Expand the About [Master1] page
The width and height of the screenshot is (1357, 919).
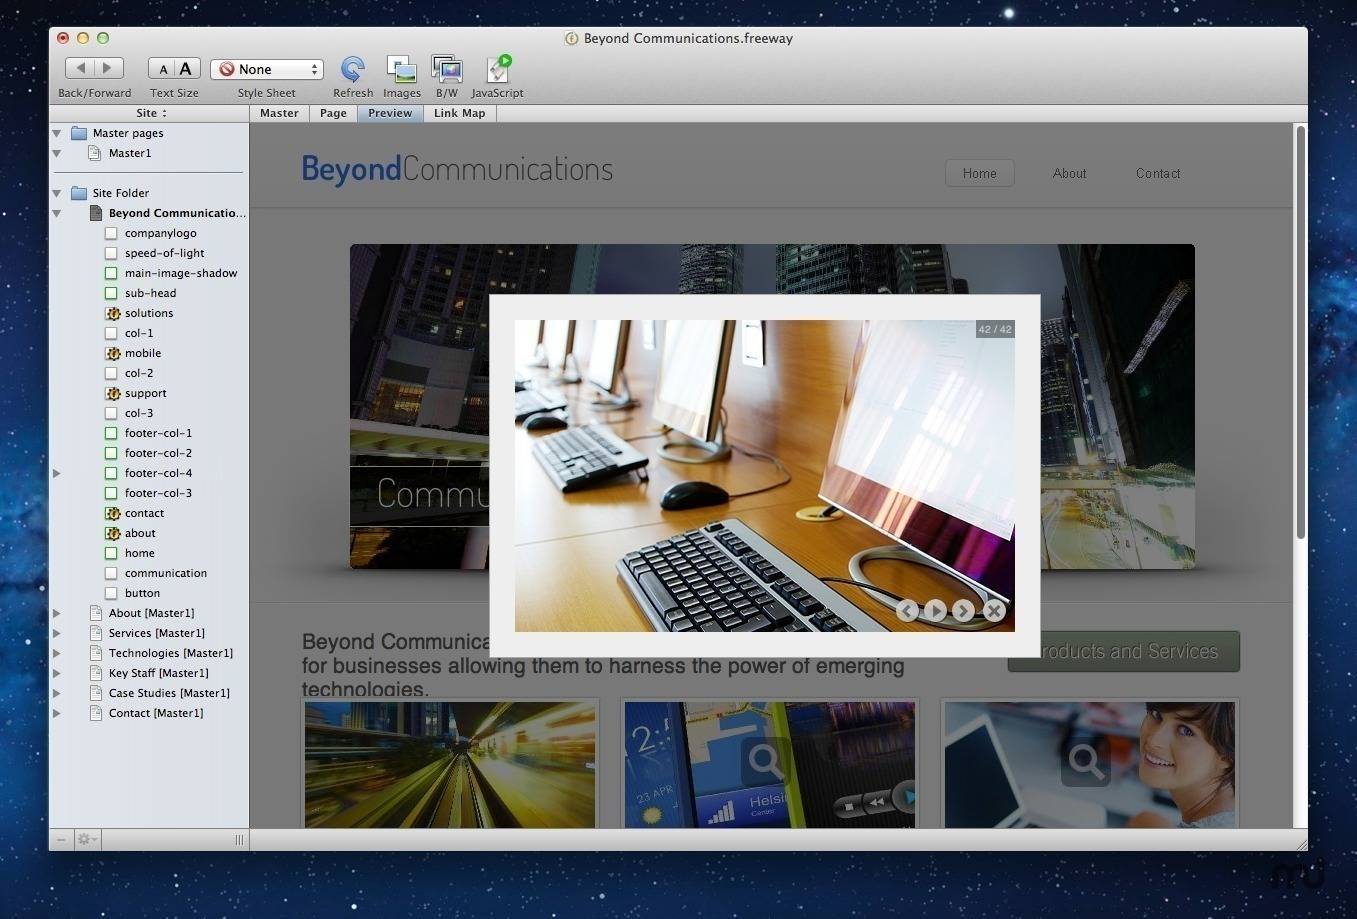click(x=57, y=613)
